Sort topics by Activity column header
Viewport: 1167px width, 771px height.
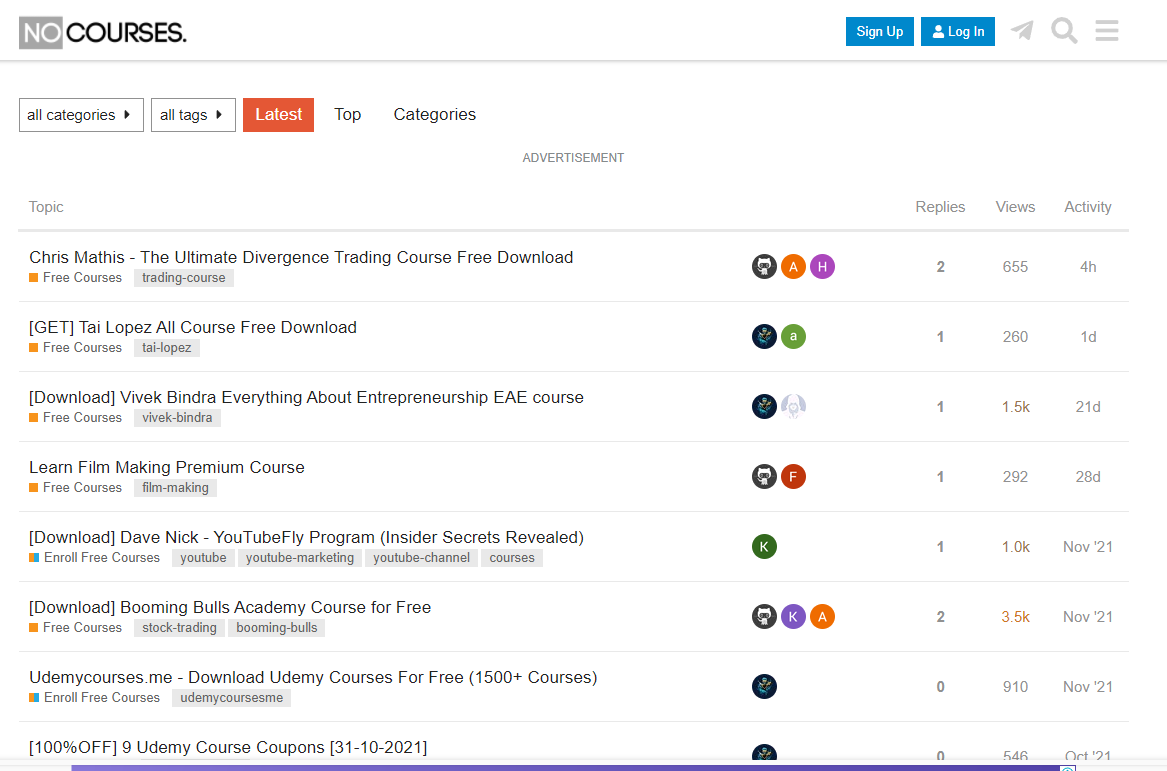(1087, 207)
